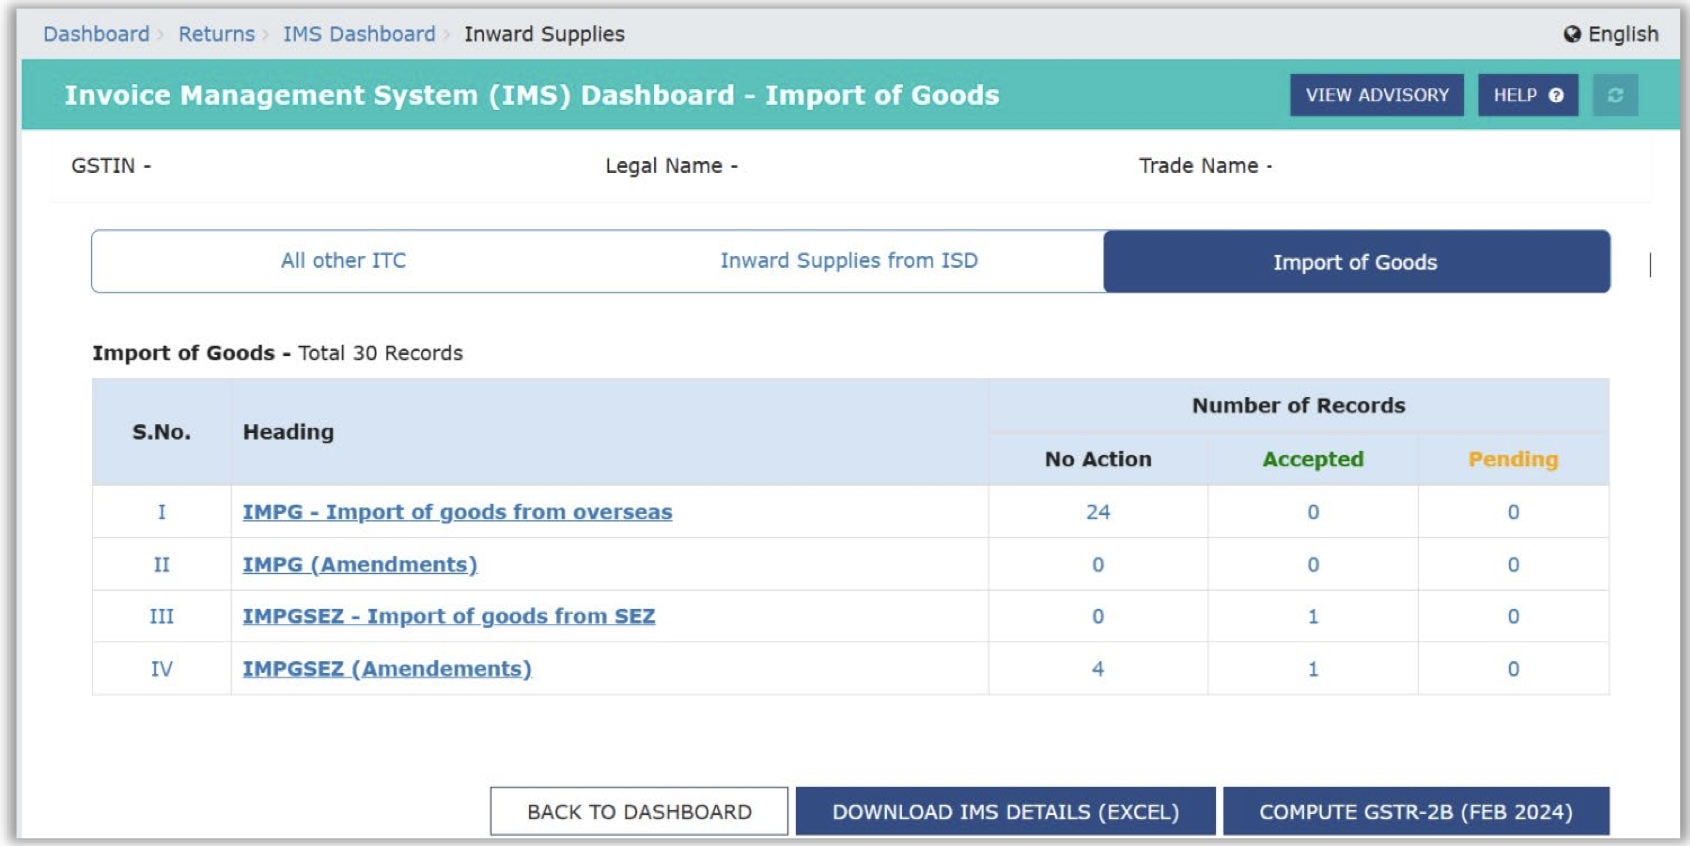The image size is (1690, 846).
Task: Click the refresh icon in header
Action: tap(1614, 95)
